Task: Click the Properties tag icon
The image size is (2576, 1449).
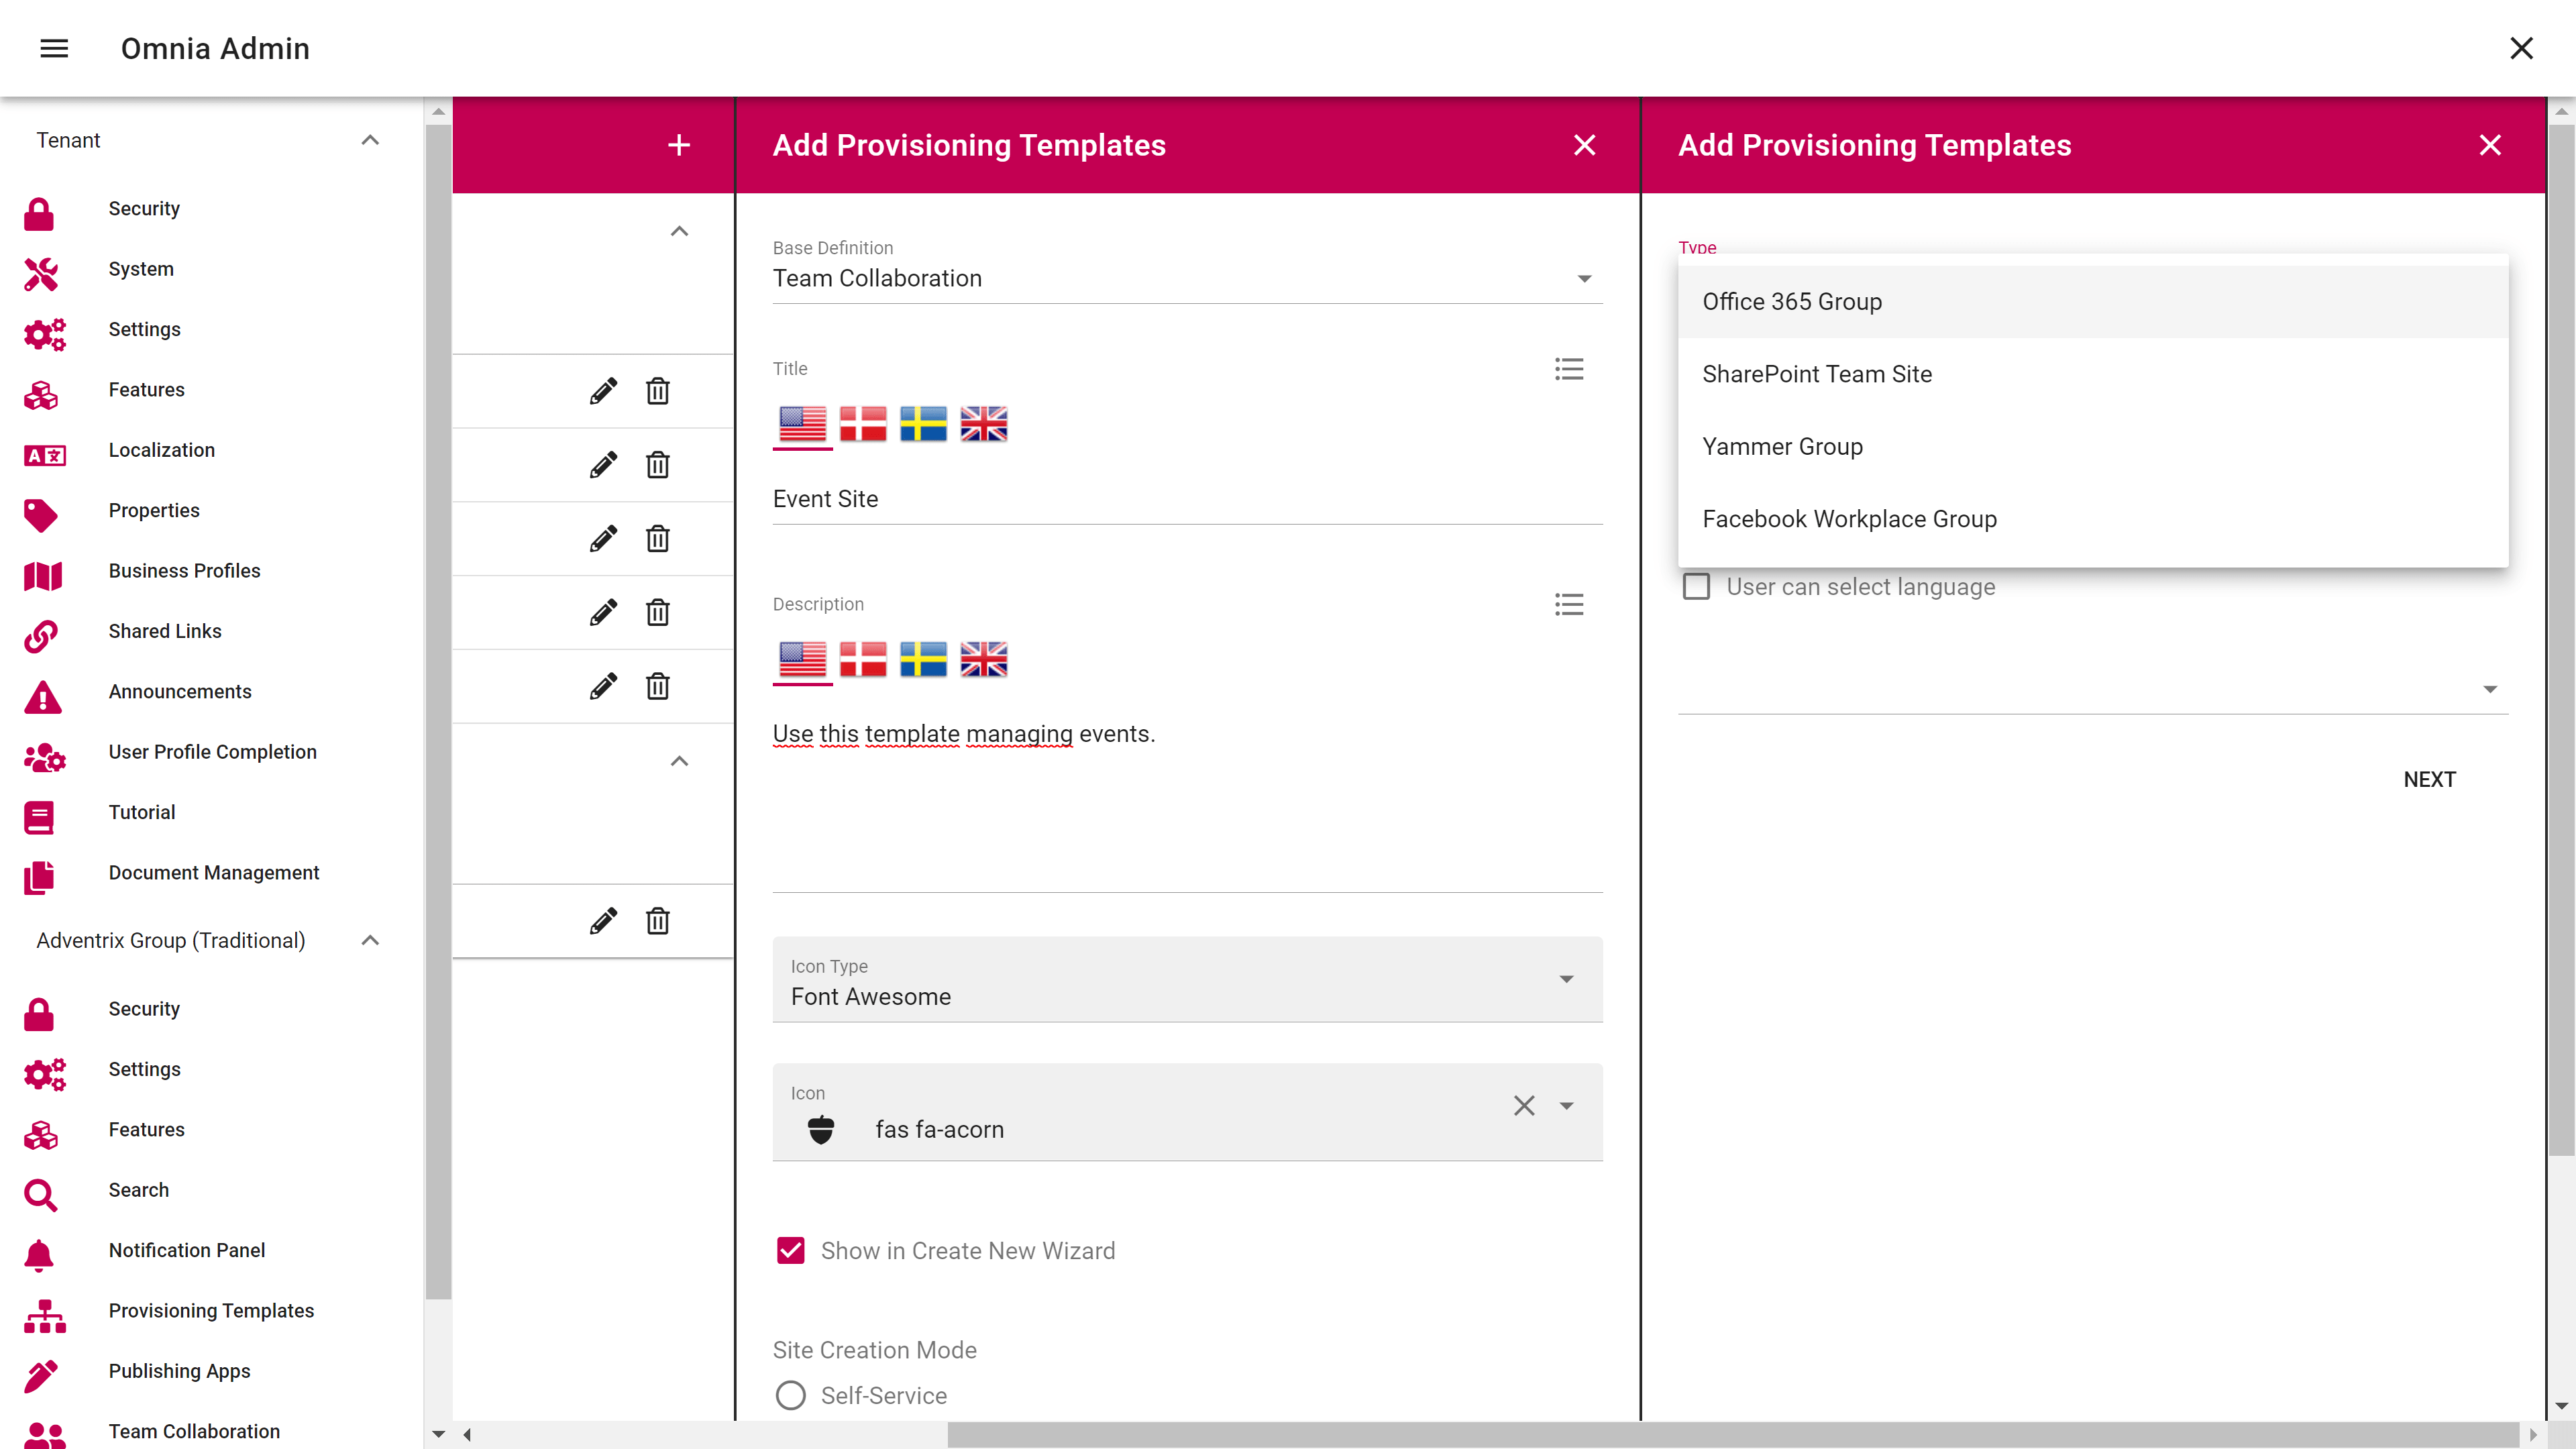Action: tap(41, 515)
